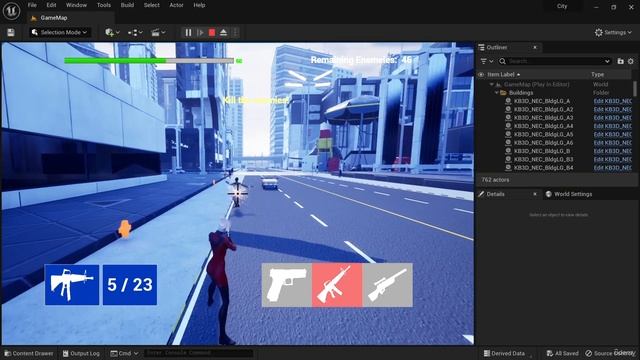Open Edit link for KB3D_NEC_BldgLG_A

612,101
